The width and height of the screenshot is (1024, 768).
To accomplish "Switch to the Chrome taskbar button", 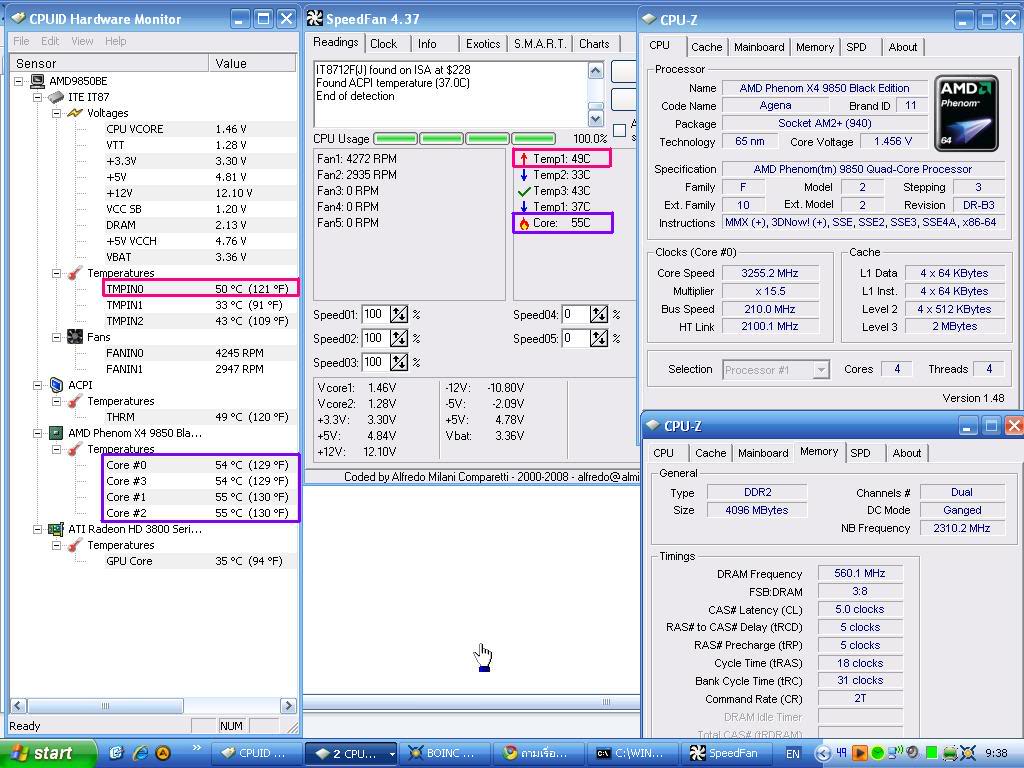I will click(537, 754).
